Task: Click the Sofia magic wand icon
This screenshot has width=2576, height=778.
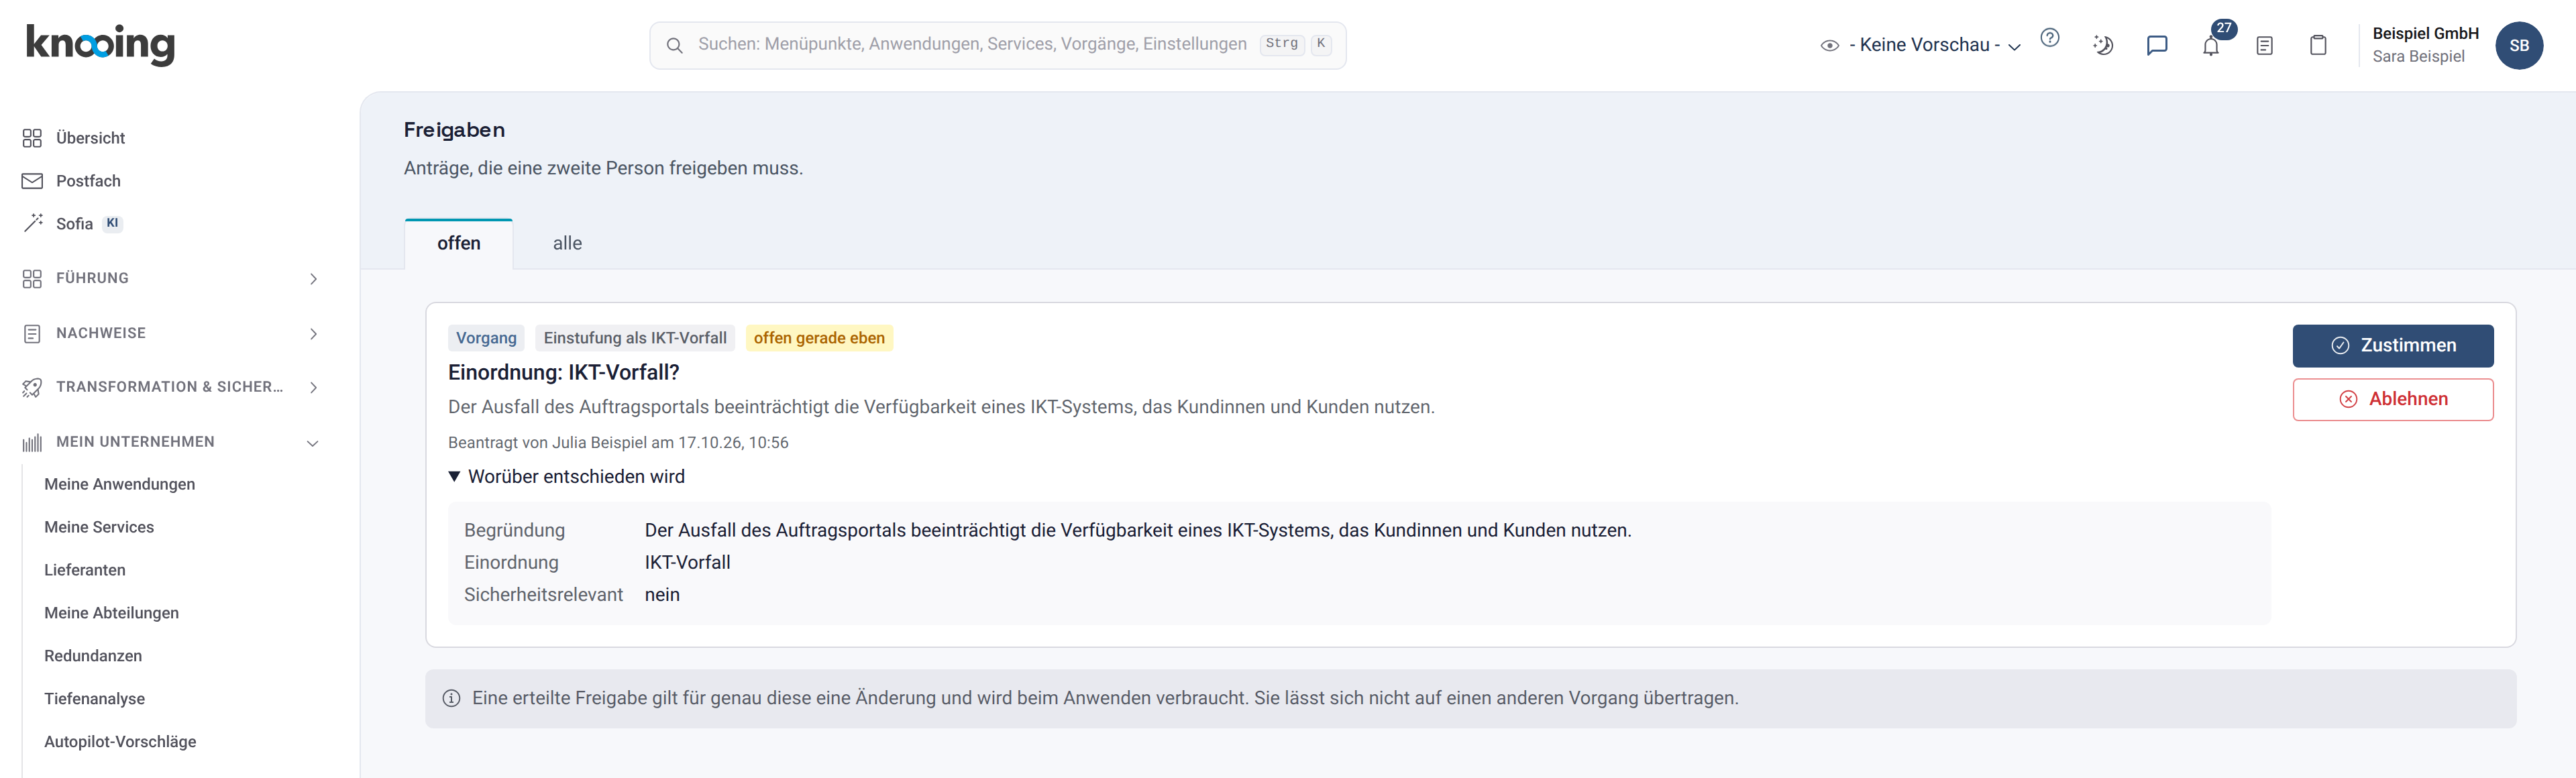Action: pyautogui.click(x=32, y=223)
